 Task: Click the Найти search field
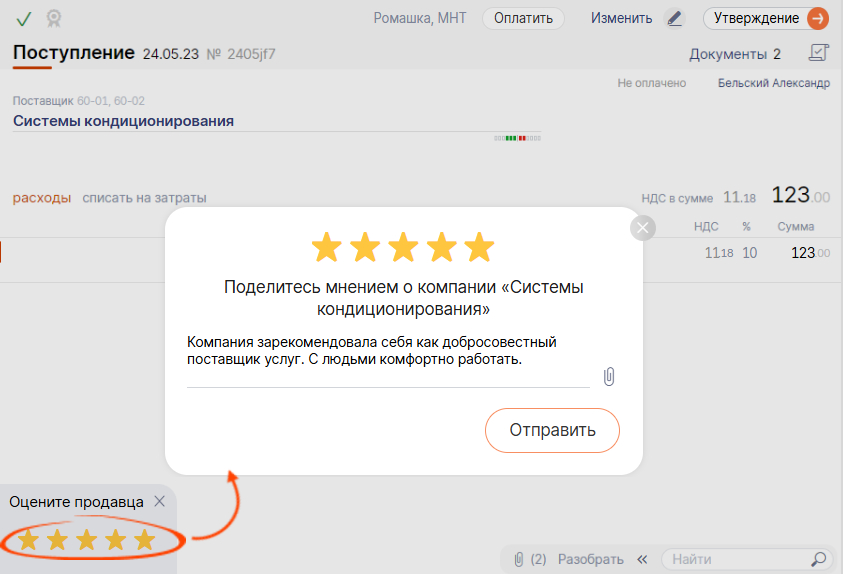735,559
